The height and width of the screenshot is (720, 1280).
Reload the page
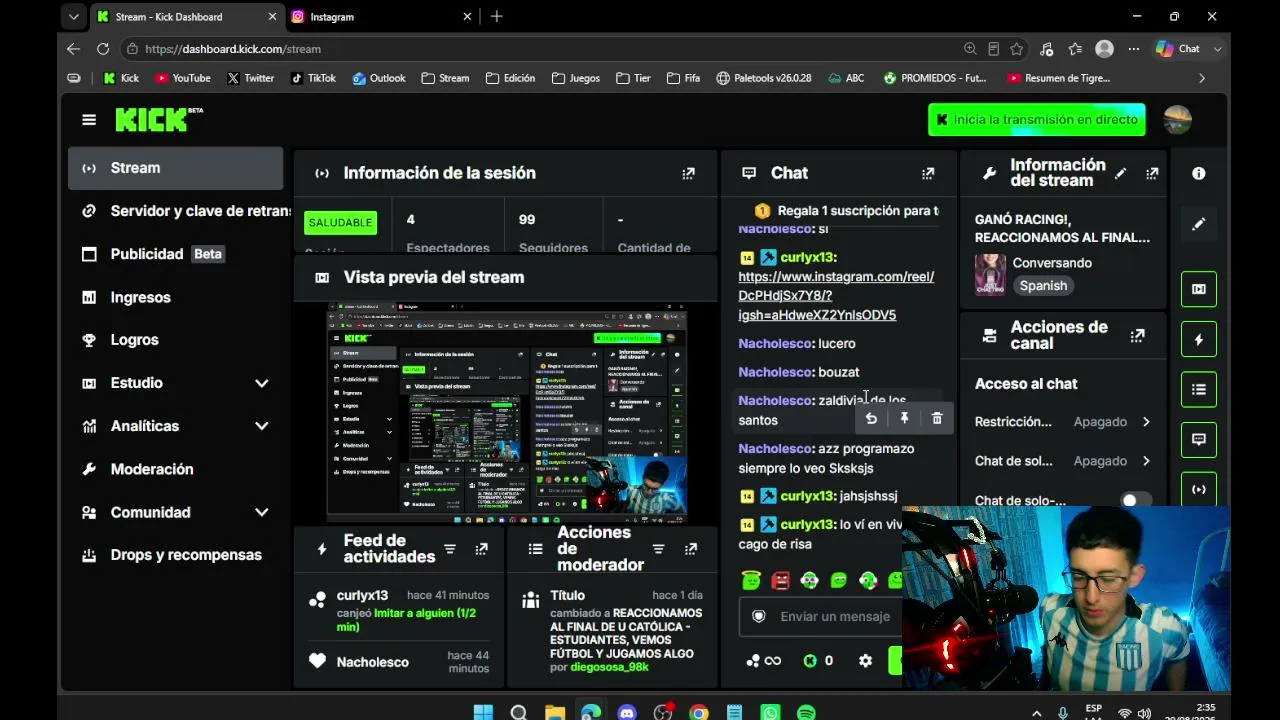pos(103,49)
